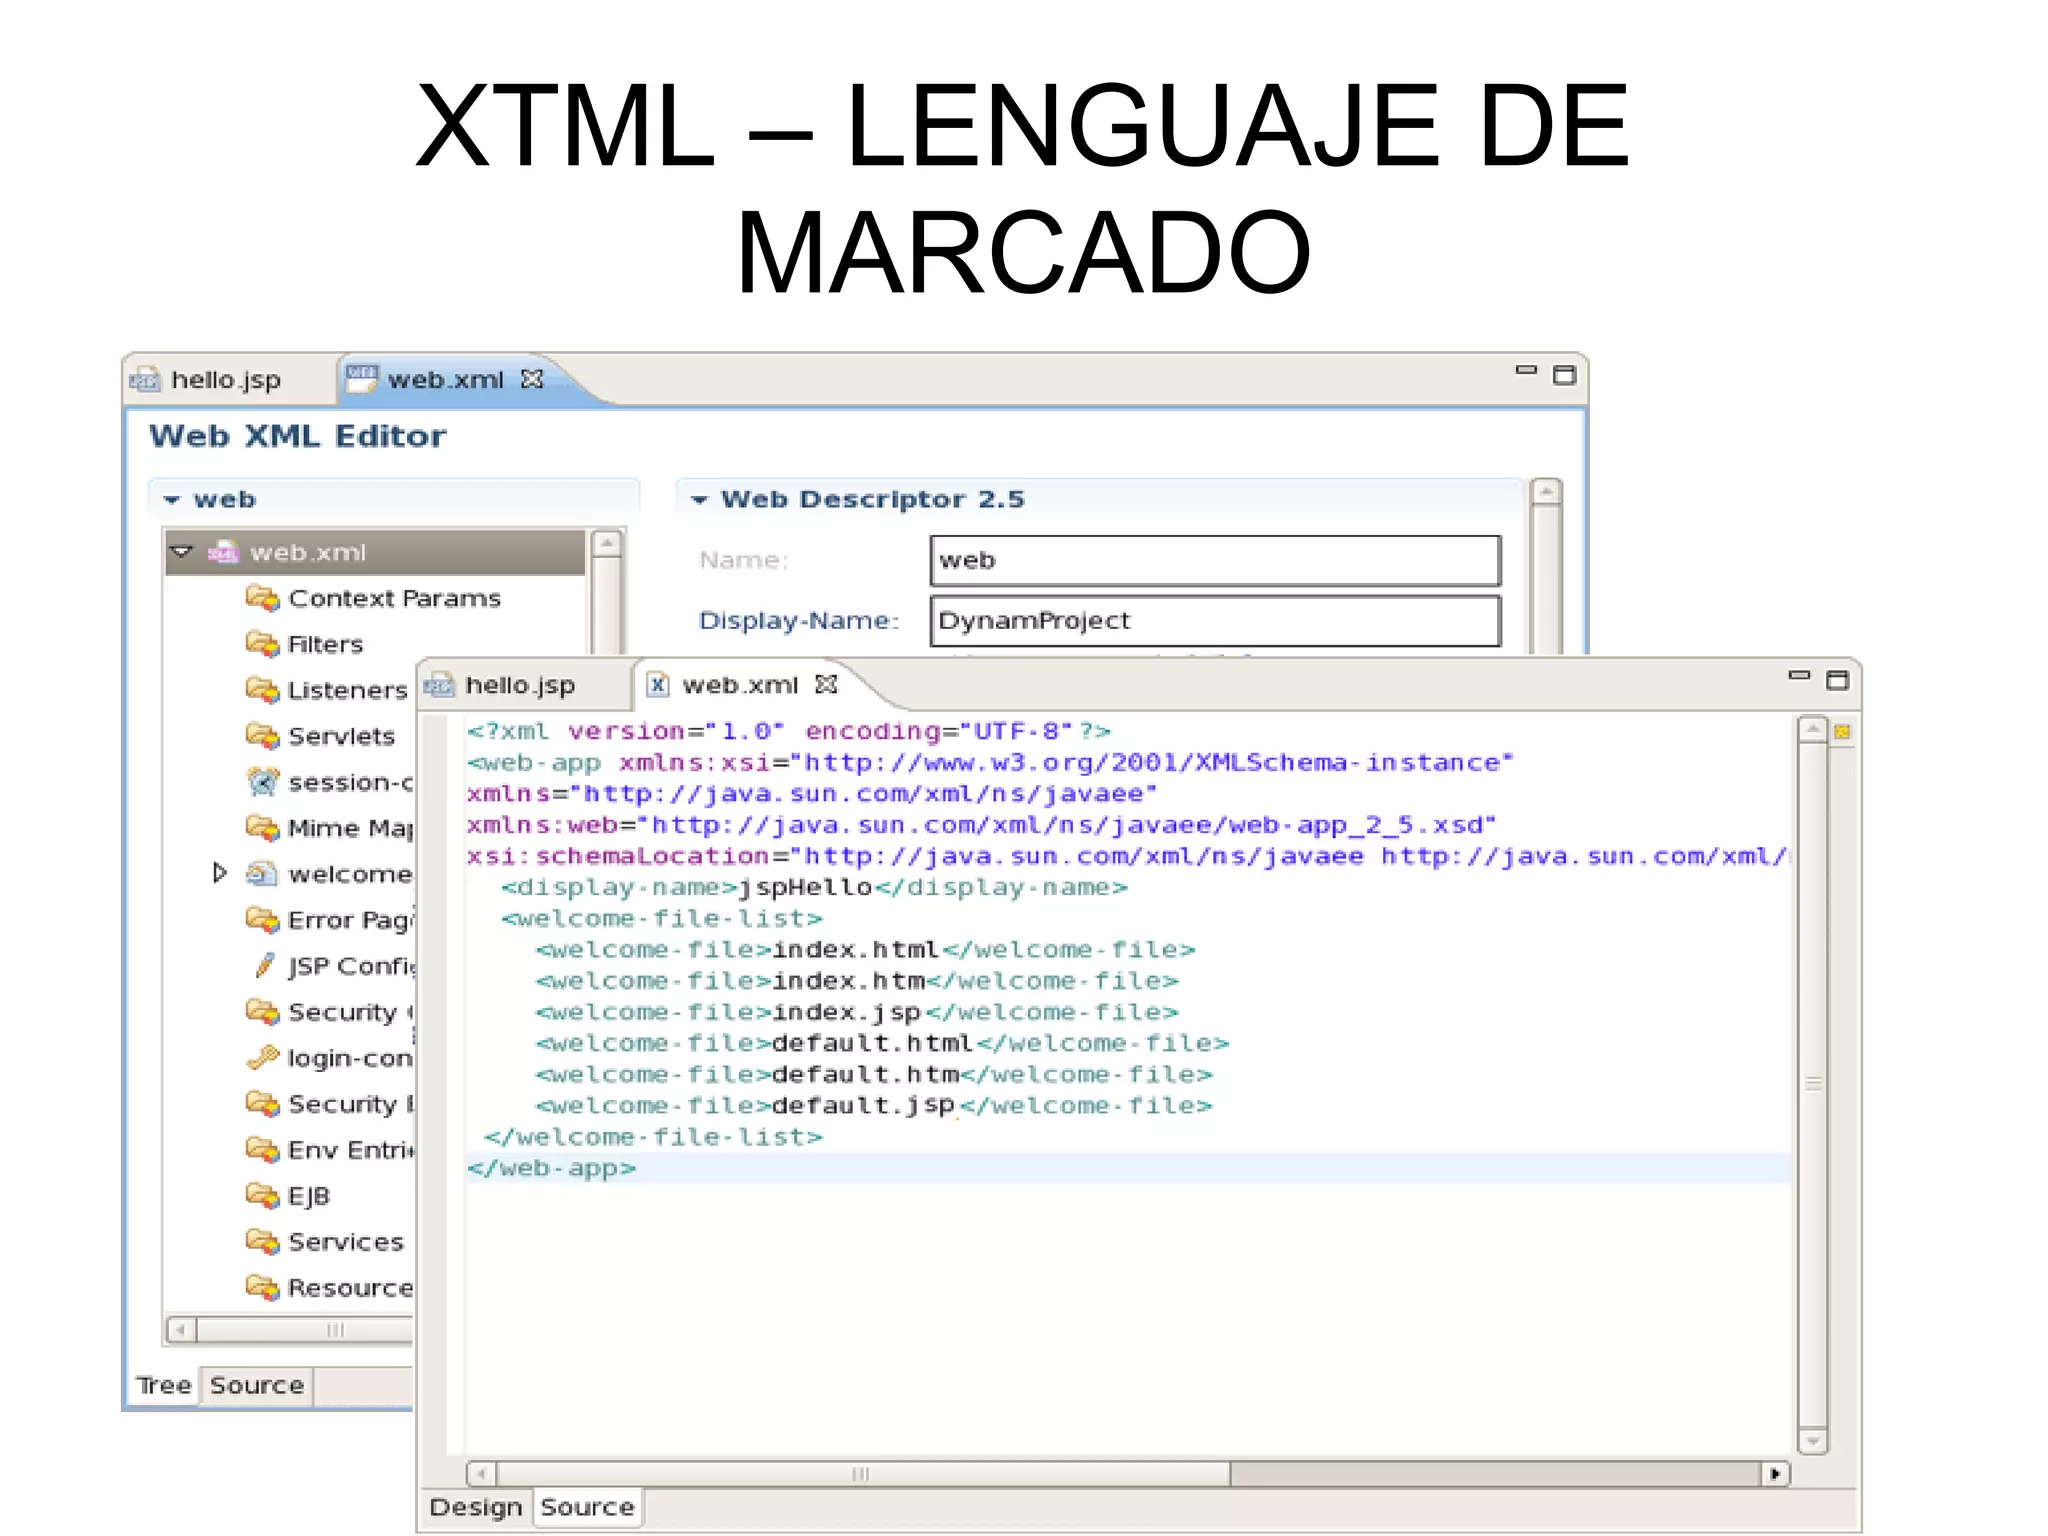The height and width of the screenshot is (1536, 2048).
Task: Close web.xml tab in front source window
Action: [826, 684]
